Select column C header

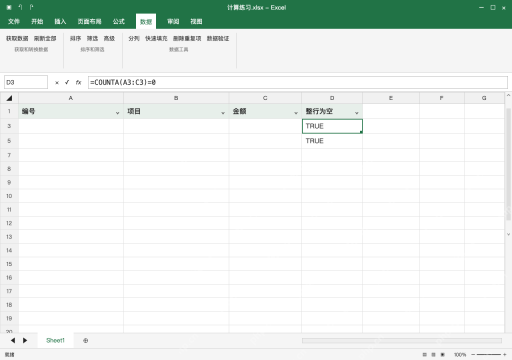click(265, 98)
